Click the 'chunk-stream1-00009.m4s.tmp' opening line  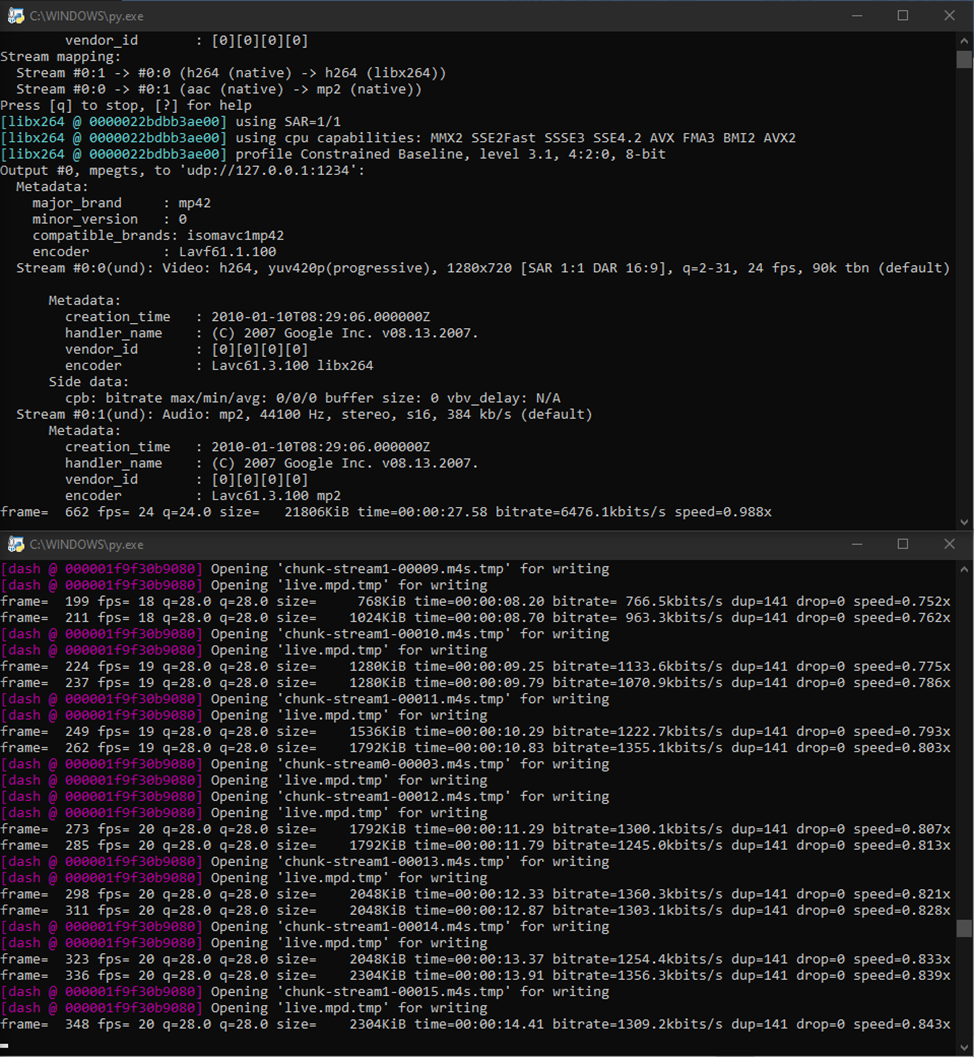pos(305,569)
